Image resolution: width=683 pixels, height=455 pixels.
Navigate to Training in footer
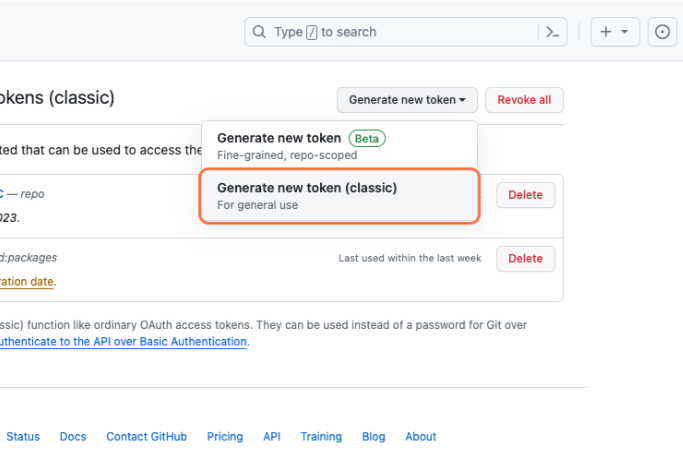pos(321,437)
